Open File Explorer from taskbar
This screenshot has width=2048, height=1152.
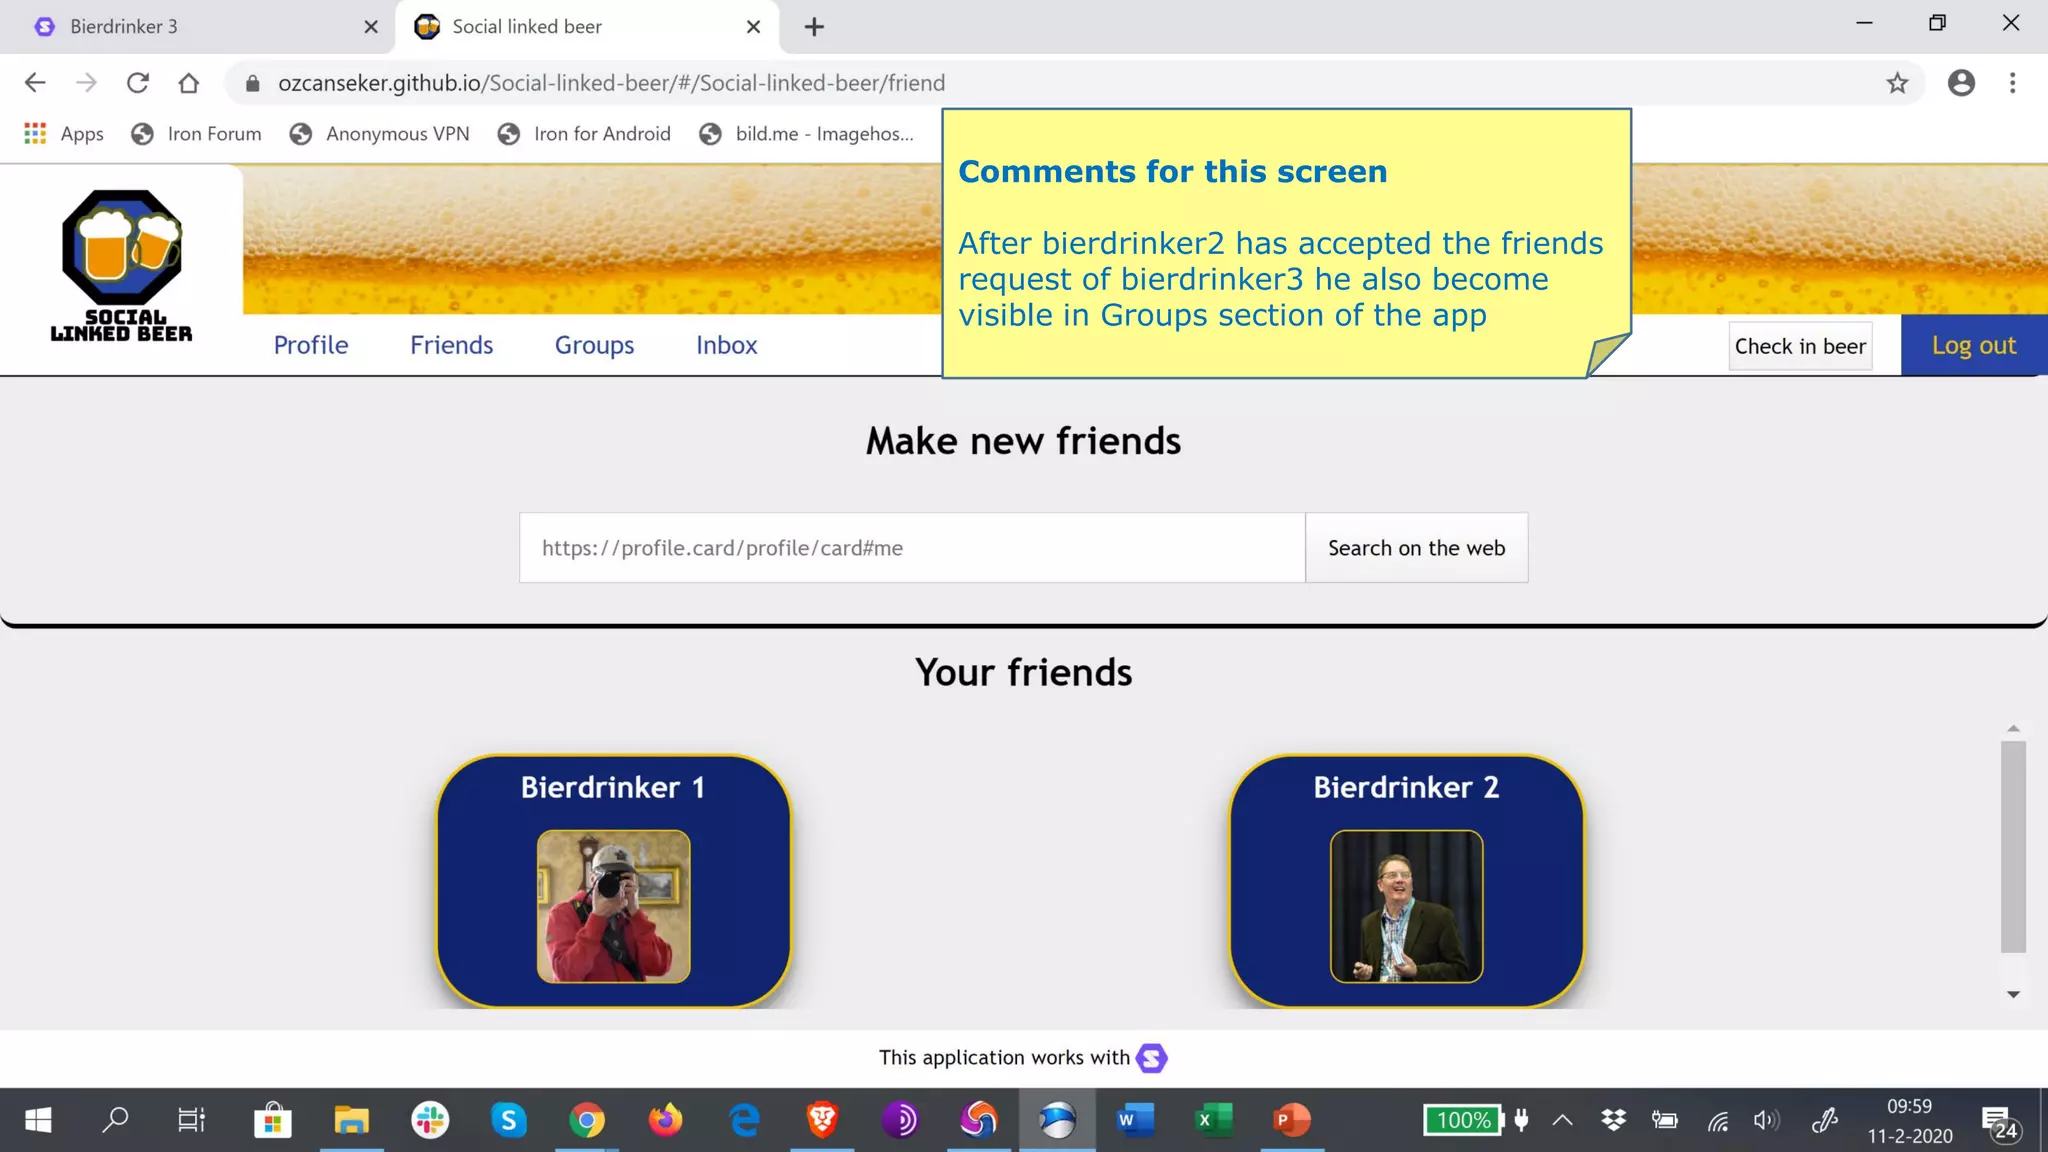[351, 1120]
